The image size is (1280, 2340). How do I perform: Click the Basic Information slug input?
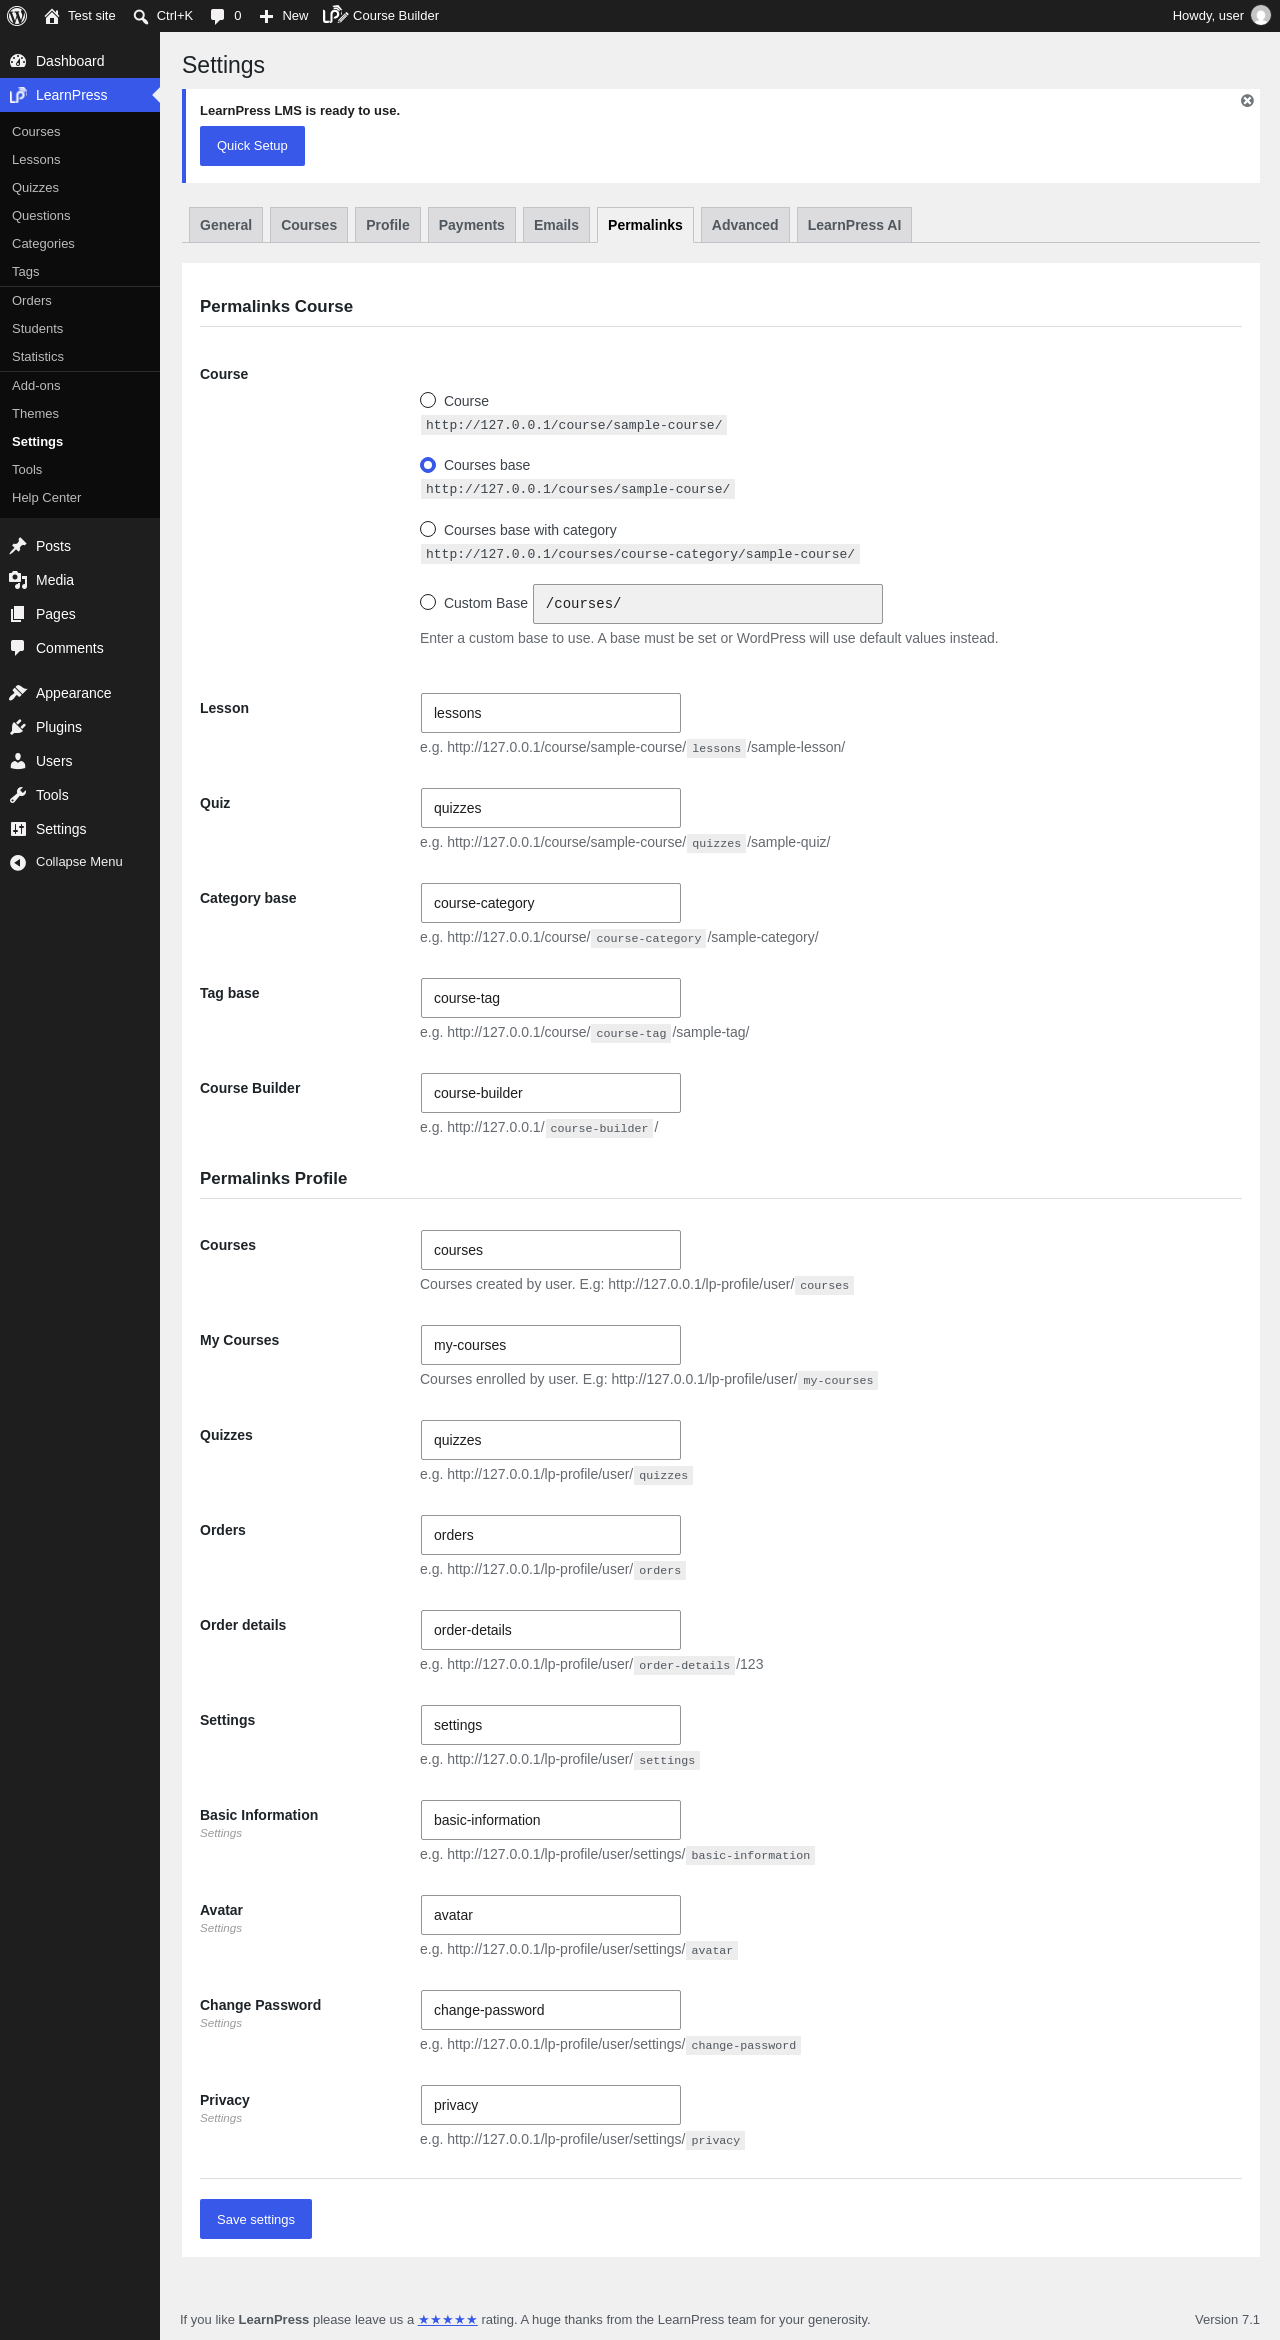pyautogui.click(x=551, y=1820)
